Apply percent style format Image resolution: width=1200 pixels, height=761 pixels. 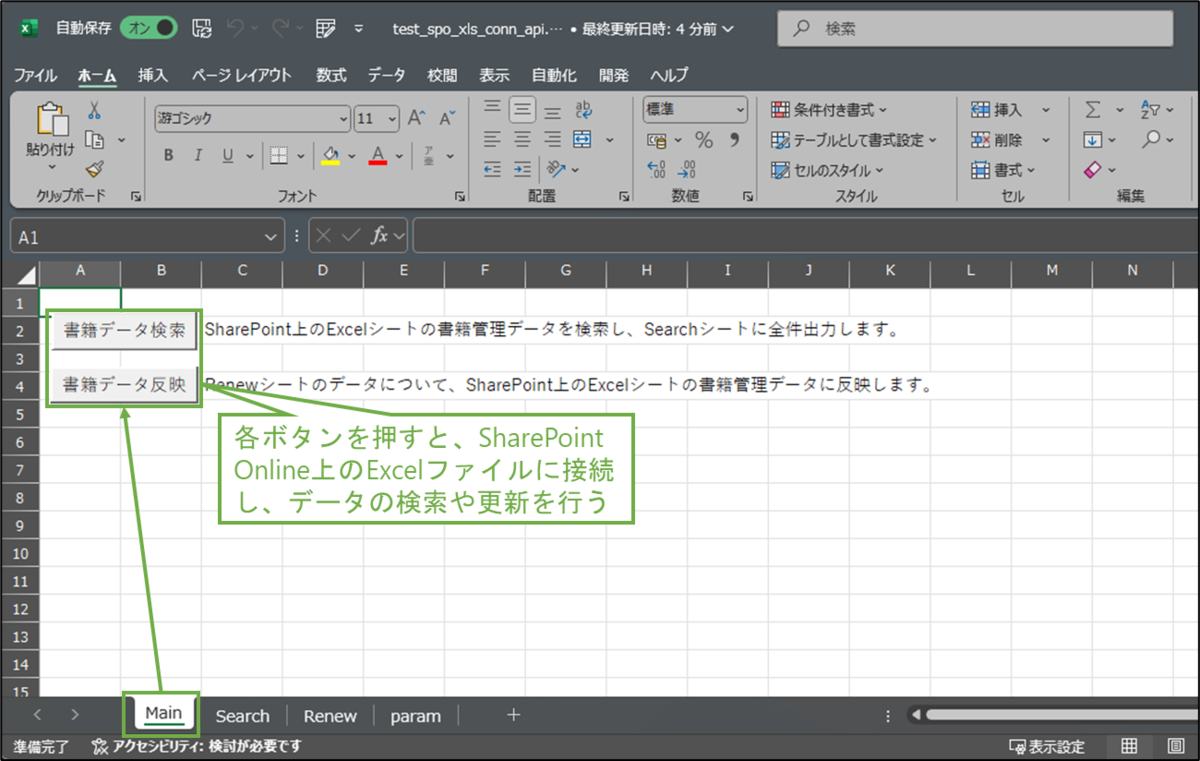point(704,140)
